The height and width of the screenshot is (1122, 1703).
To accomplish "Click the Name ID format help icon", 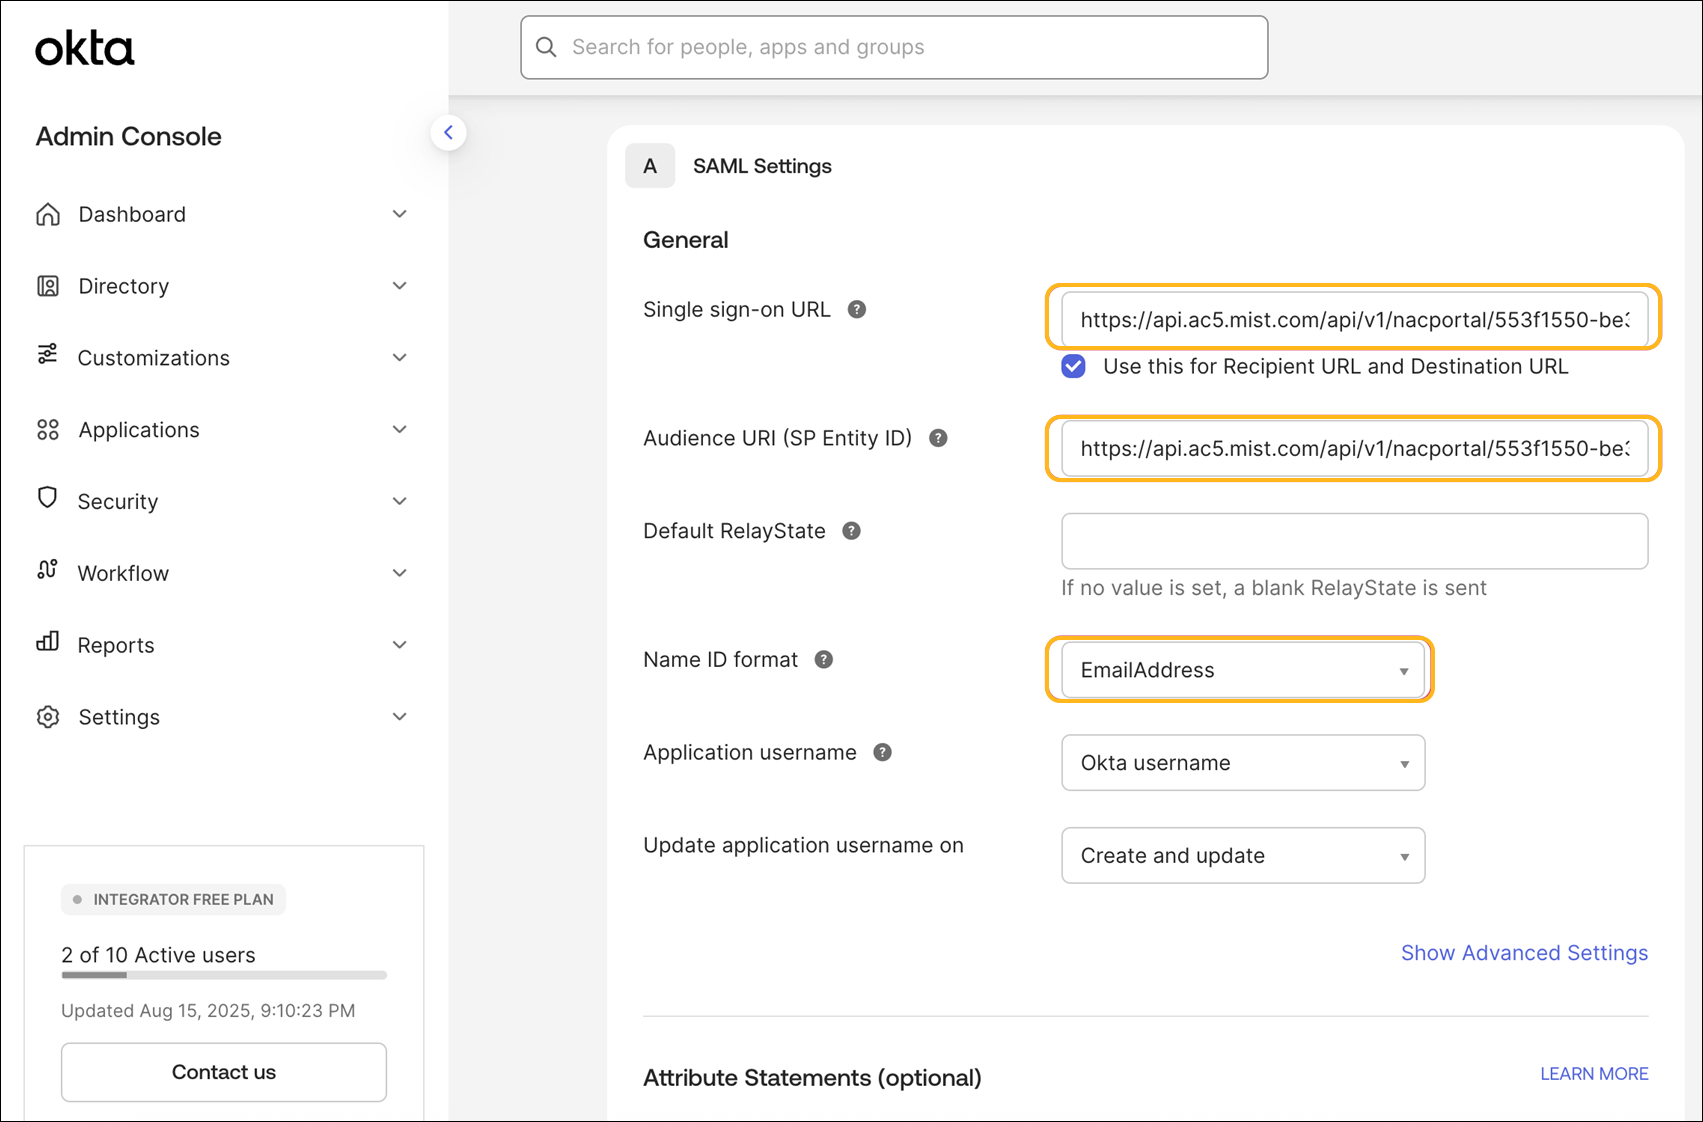I will [824, 660].
